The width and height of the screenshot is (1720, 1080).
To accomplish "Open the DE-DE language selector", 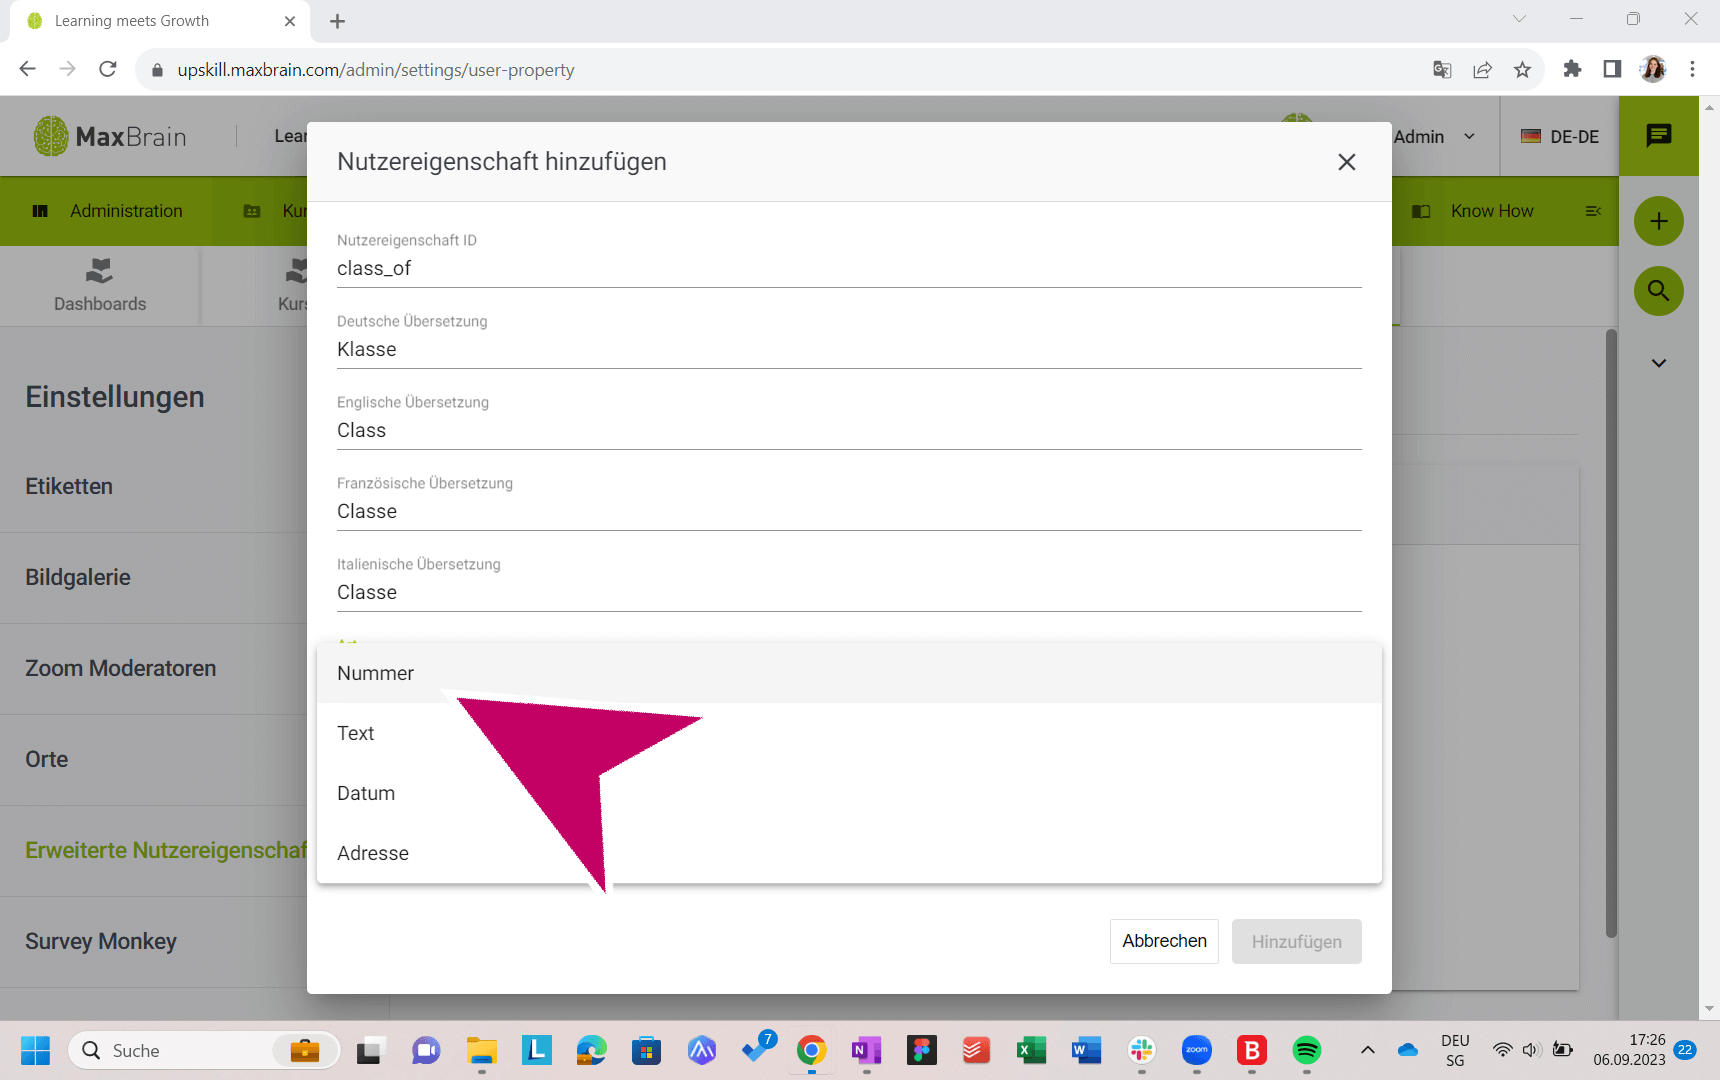I will coord(1560,137).
